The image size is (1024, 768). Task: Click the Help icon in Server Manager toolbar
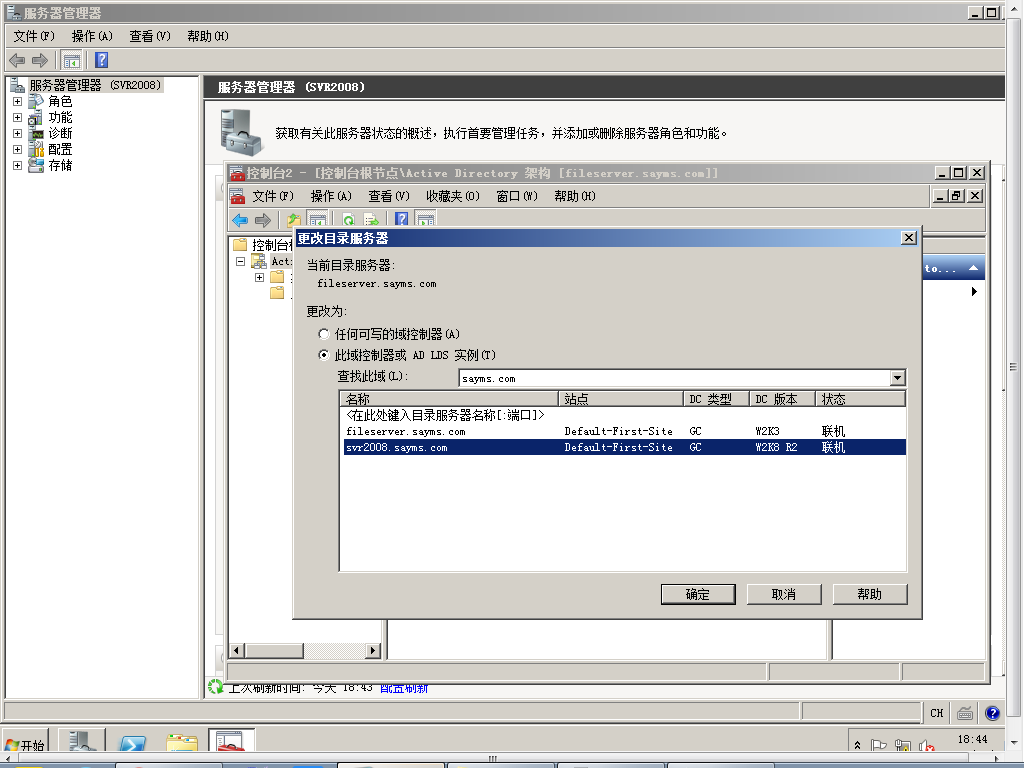pyautogui.click(x=101, y=60)
